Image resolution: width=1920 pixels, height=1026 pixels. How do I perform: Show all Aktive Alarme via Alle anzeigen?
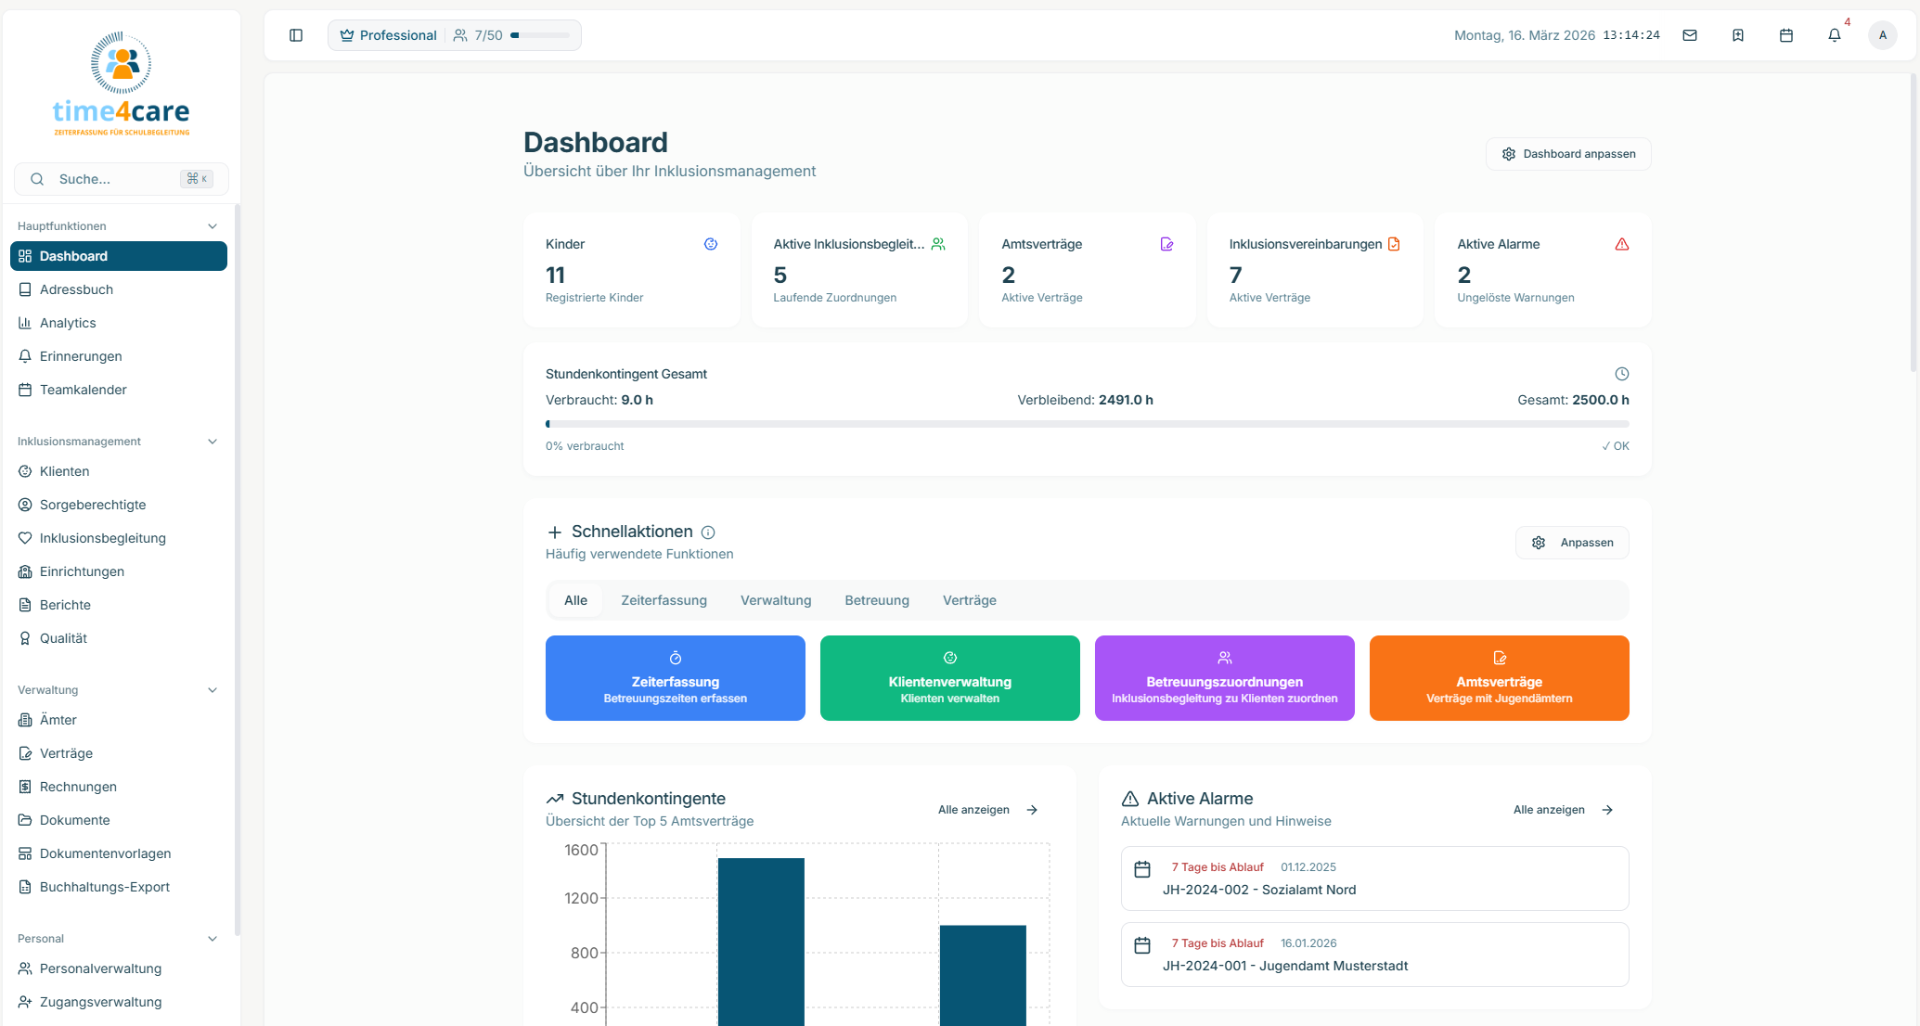(x=1564, y=810)
